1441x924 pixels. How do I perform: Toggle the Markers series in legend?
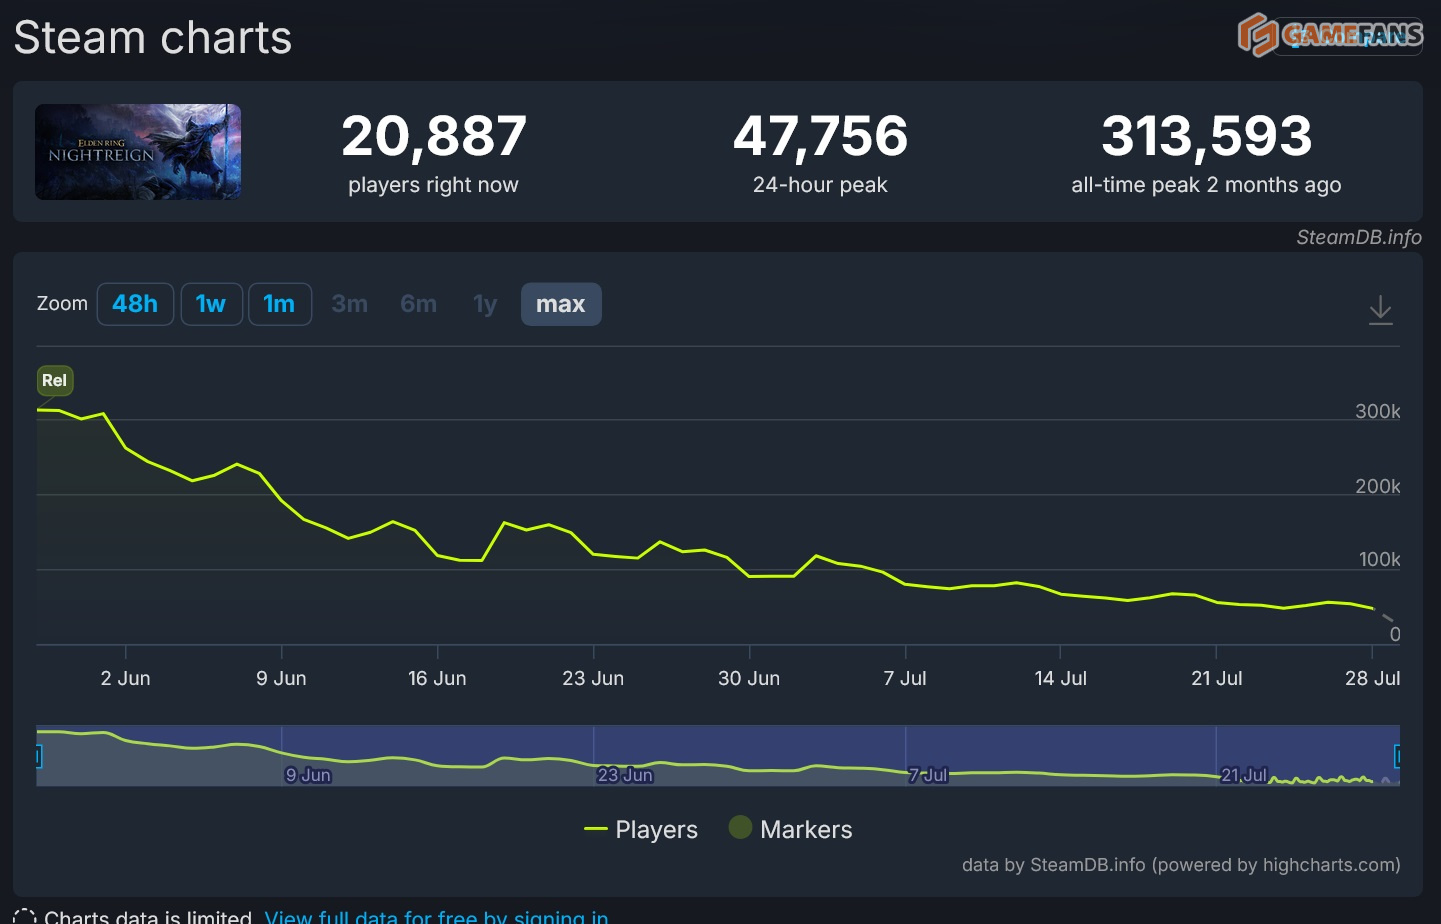pos(791,829)
